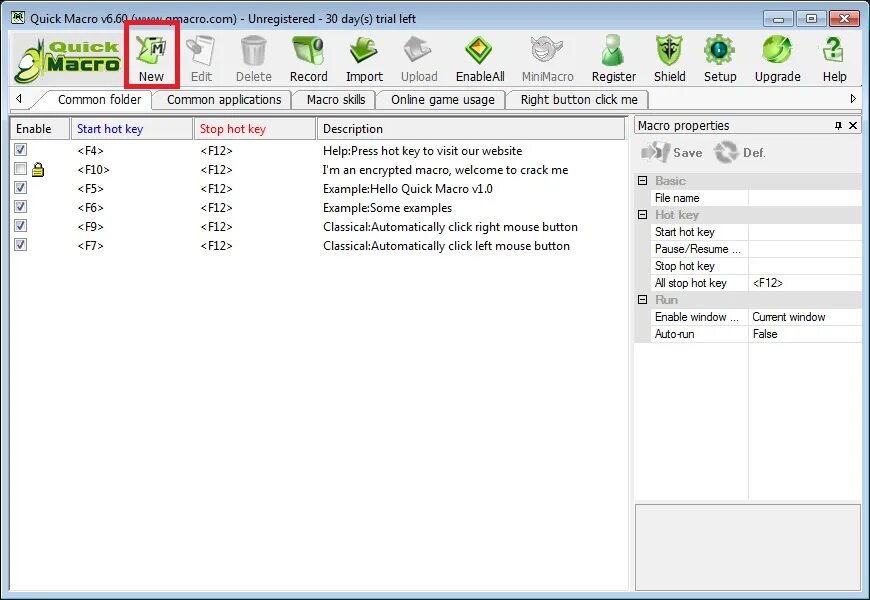This screenshot has height=600, width=870.
Task: Click the Pause/Resume value field
Action: [805, 249]
